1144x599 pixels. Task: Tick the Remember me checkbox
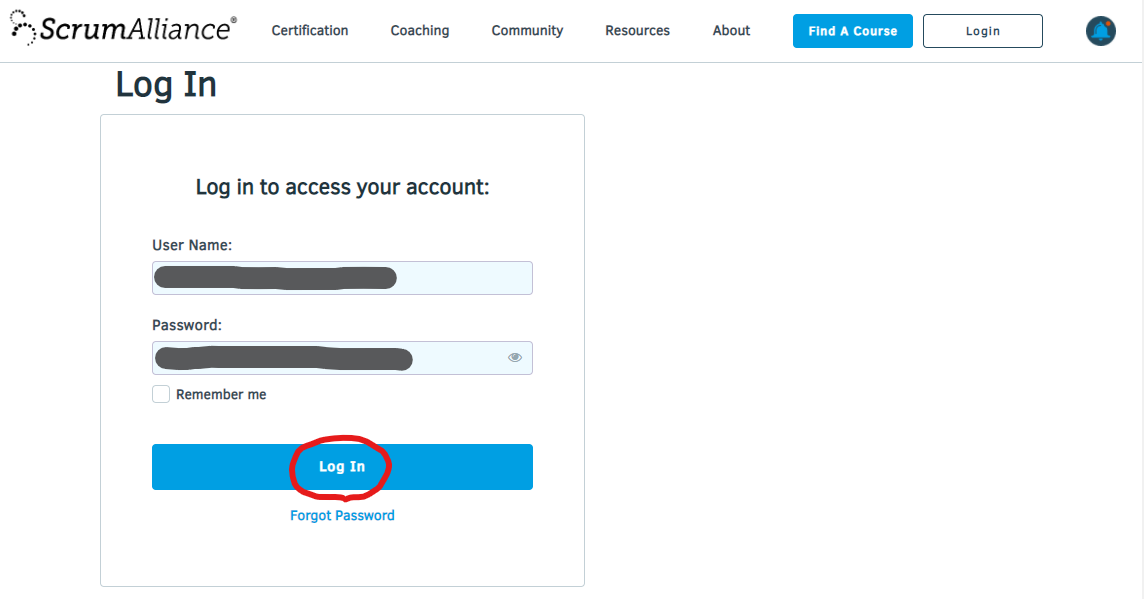click(x=161, y=394)
